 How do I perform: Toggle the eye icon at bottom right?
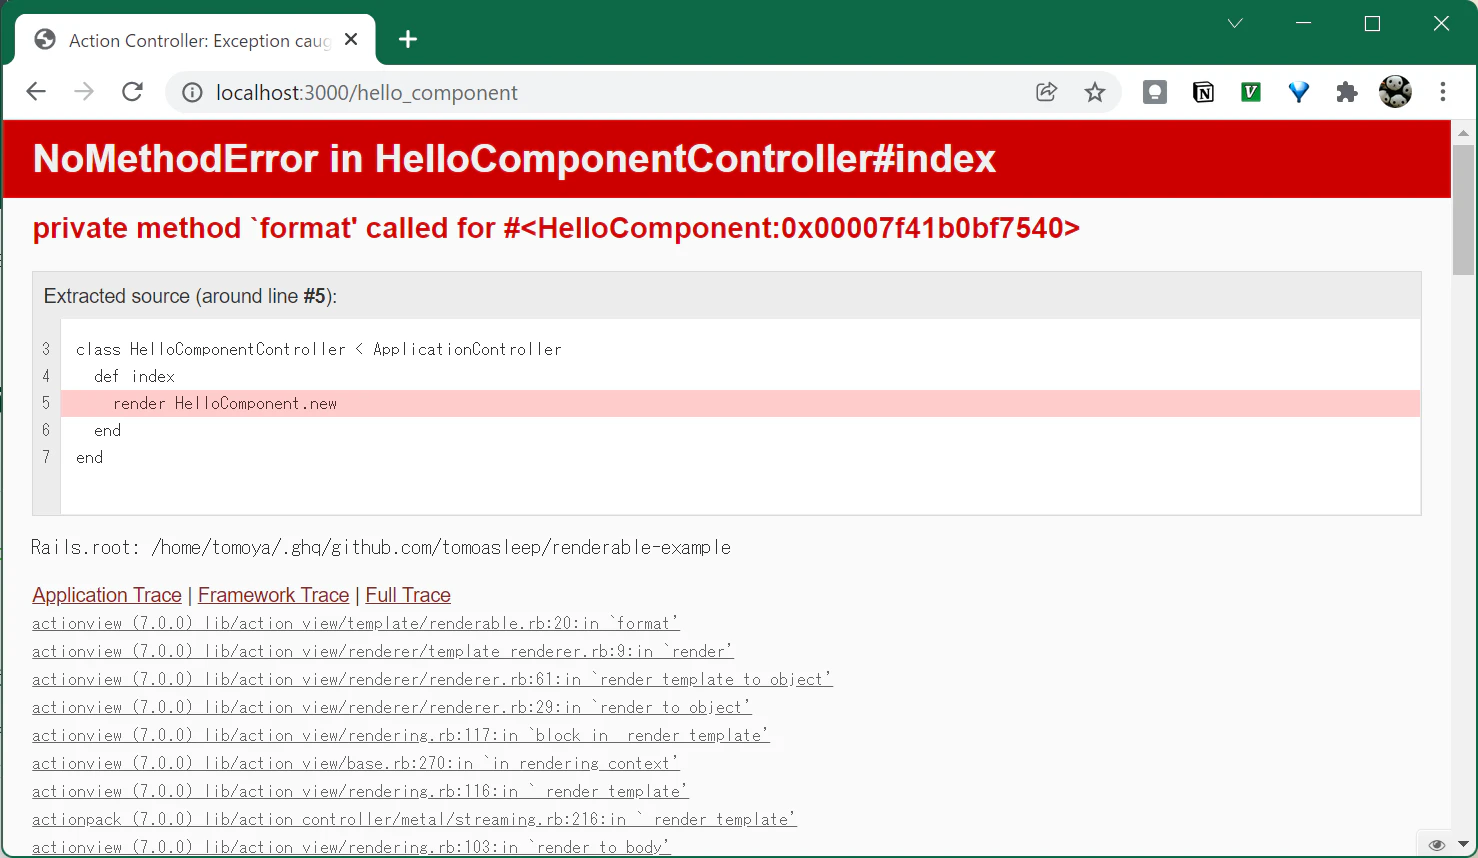(x=1437, y=845)
